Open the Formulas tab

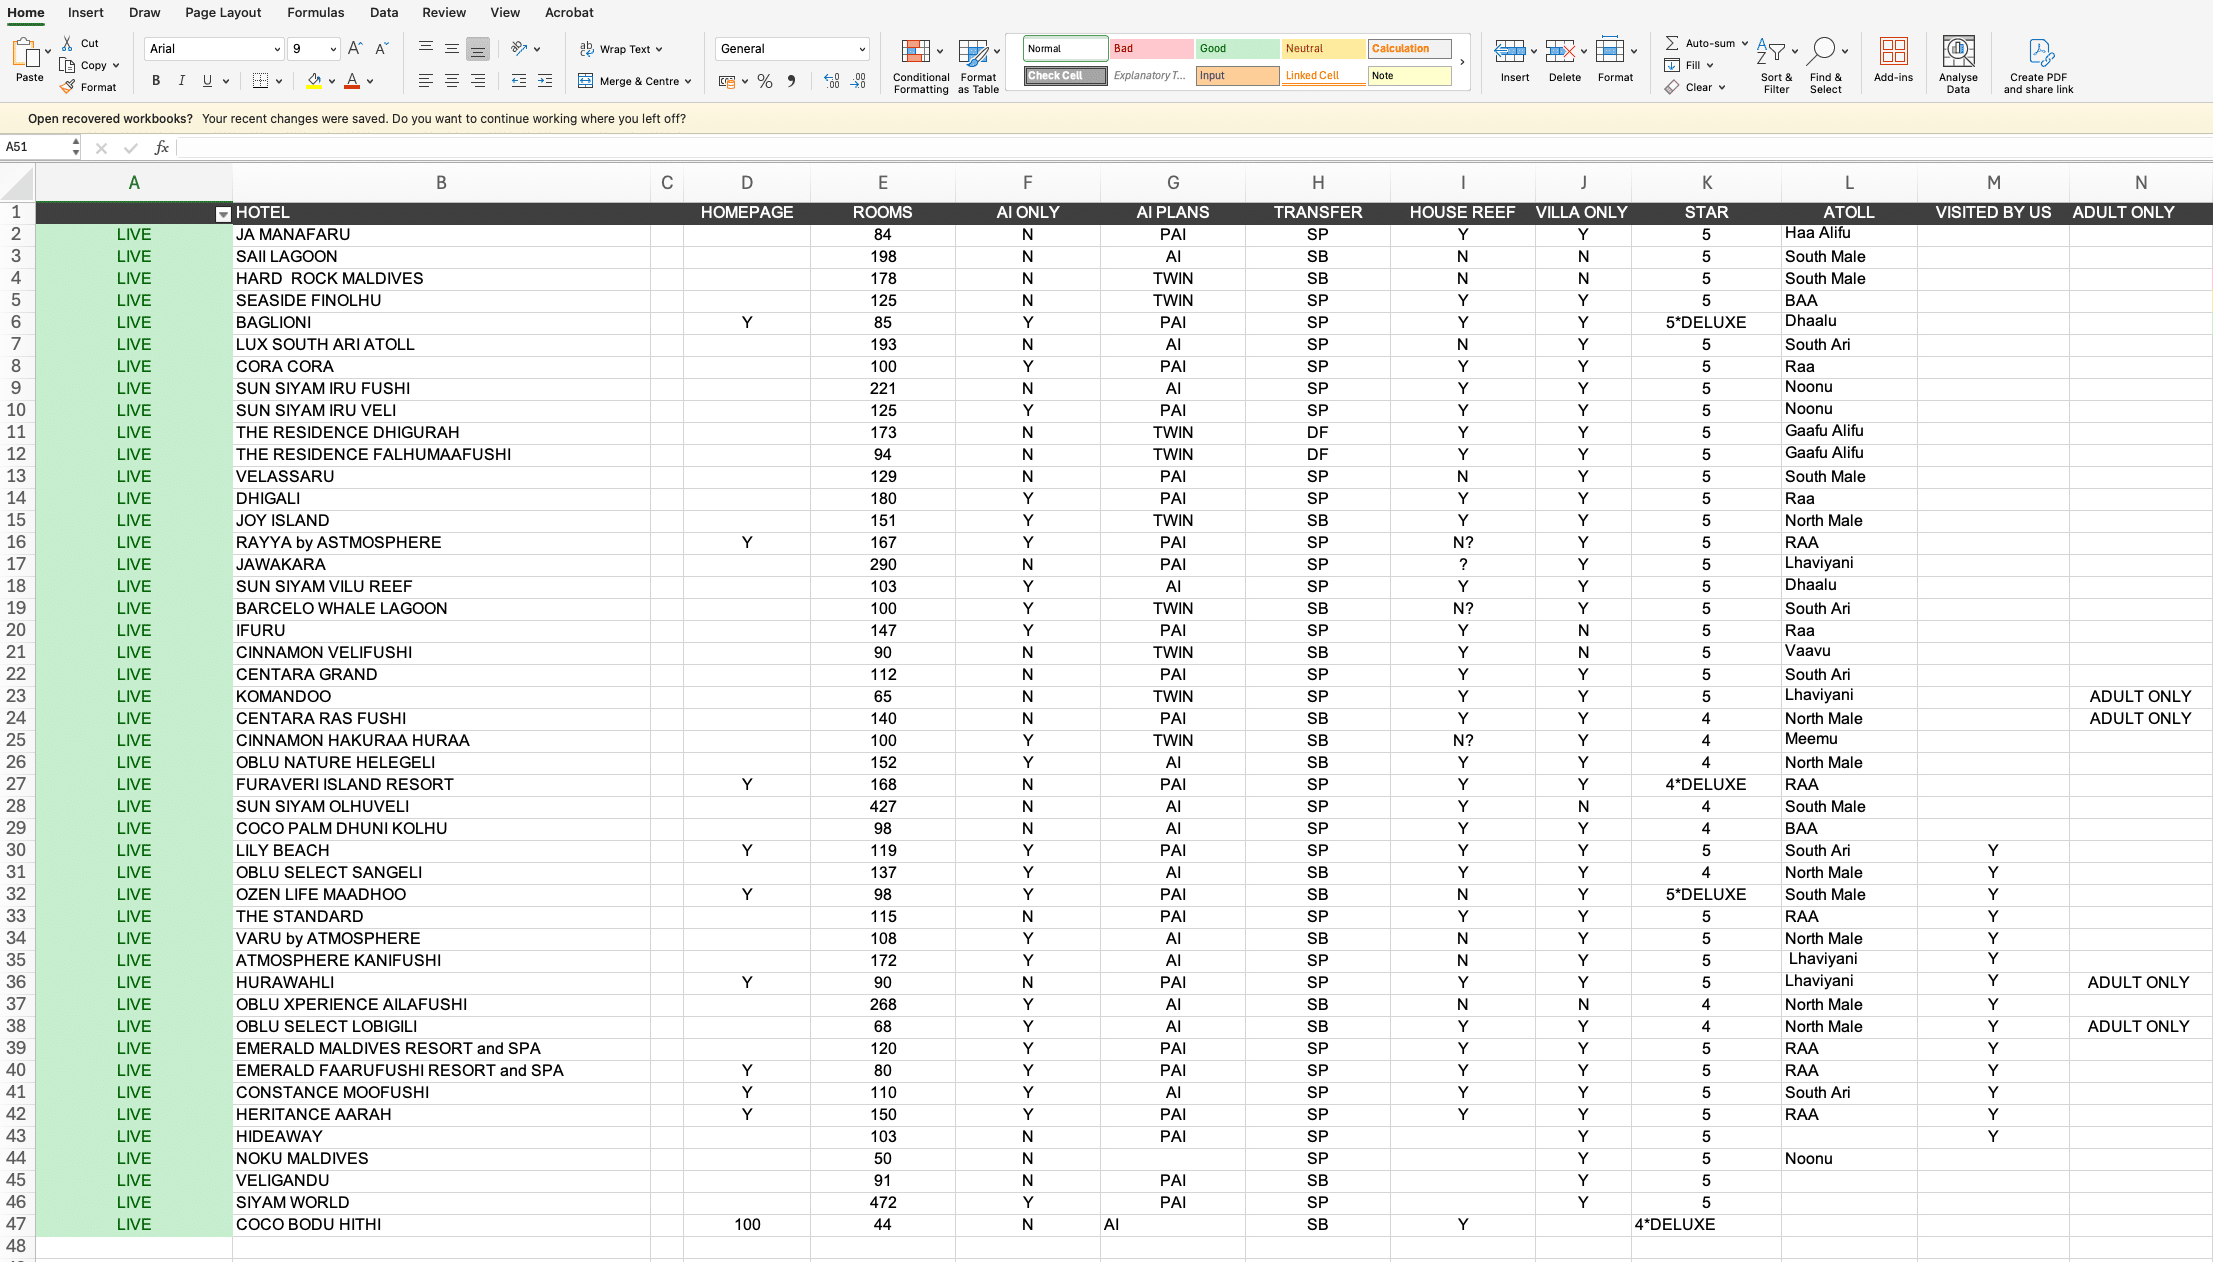[x=315, y=13]
